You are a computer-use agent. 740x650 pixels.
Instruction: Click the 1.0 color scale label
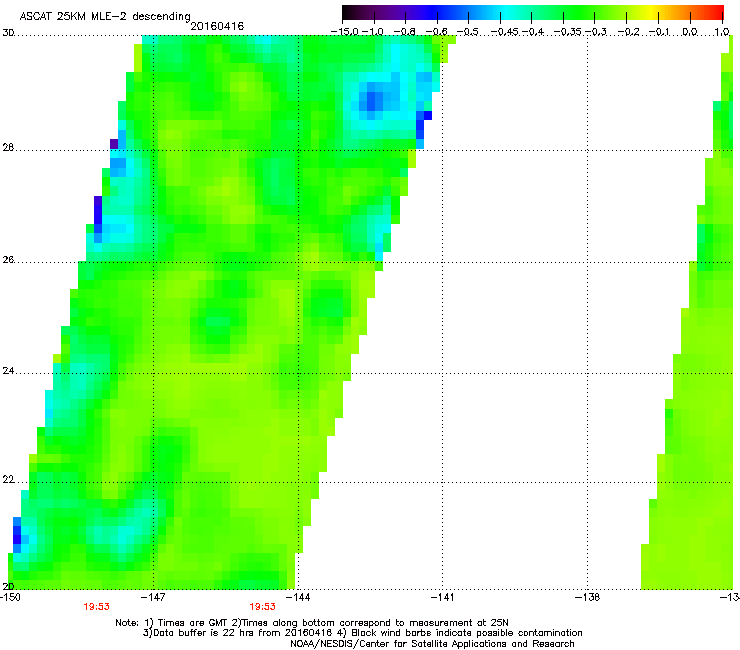[722, 32]
